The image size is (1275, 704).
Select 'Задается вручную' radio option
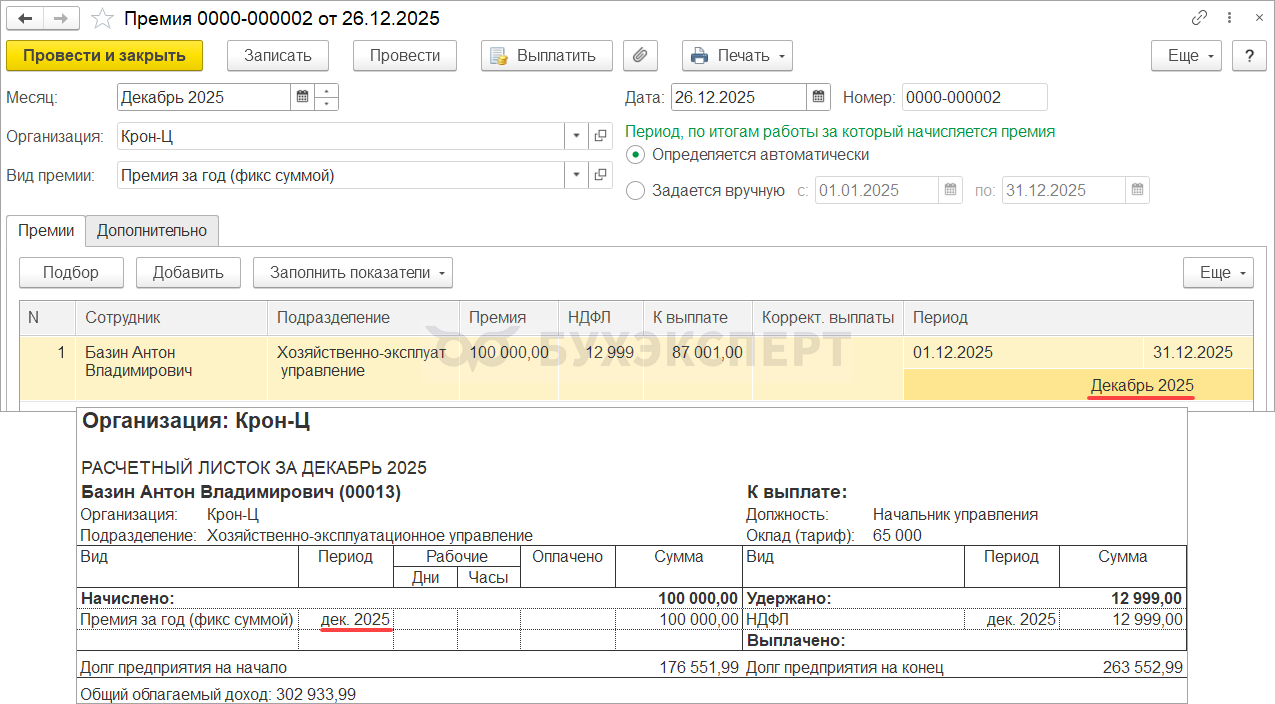[635, 191]
